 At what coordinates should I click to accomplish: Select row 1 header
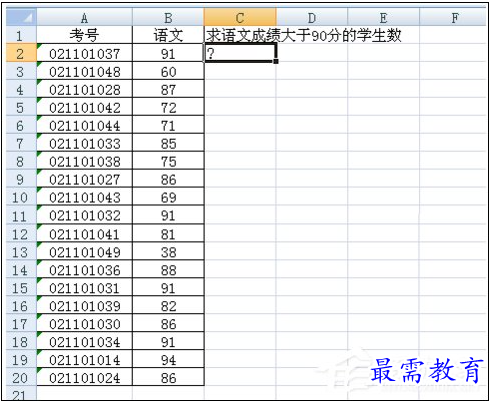point(21,35)
